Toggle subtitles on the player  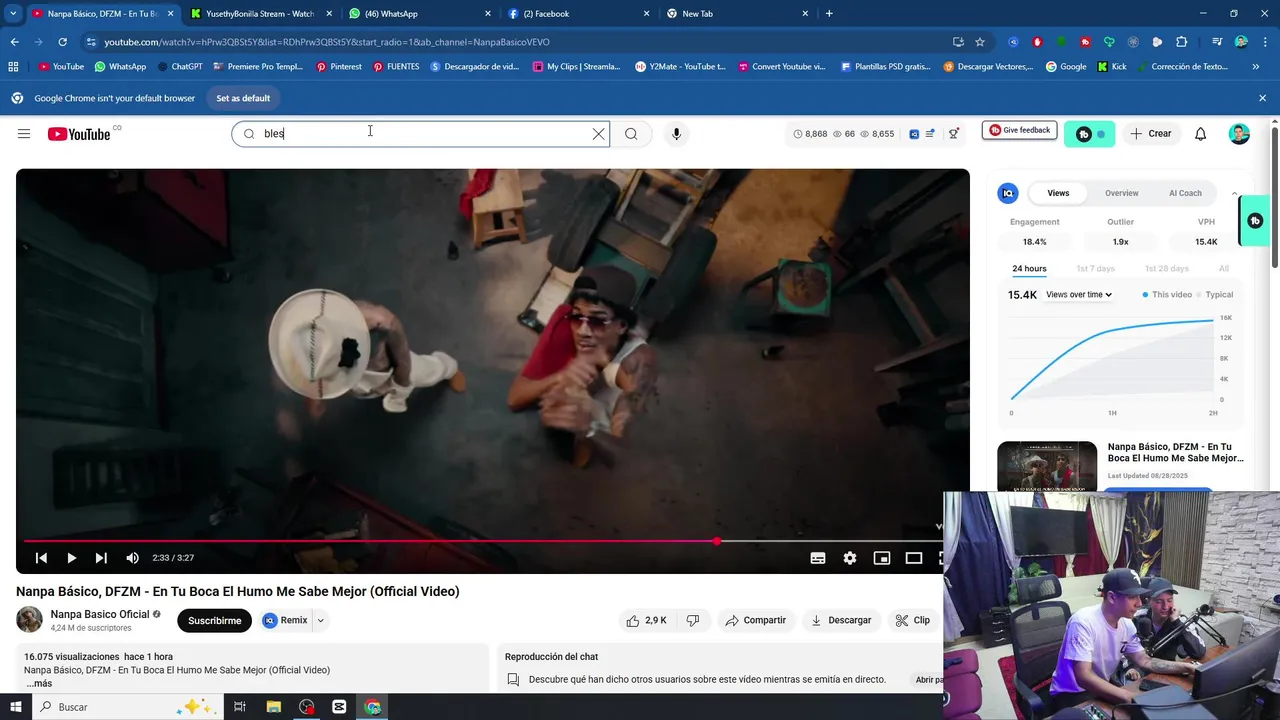[818, 558]
